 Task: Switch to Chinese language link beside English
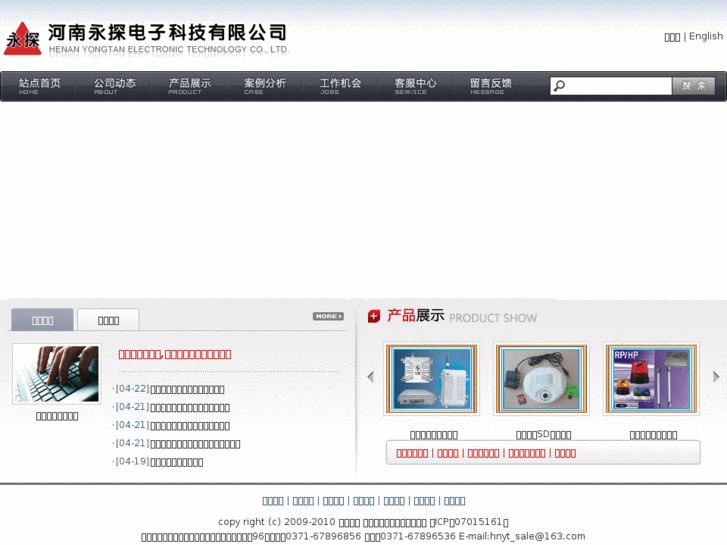[x=672, y=37]
